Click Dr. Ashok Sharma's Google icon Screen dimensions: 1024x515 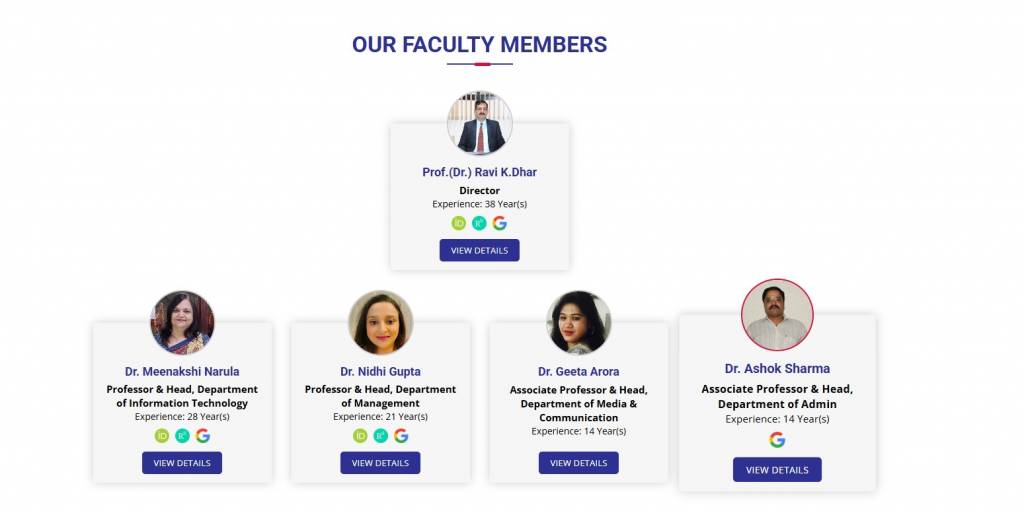[777, 440]
